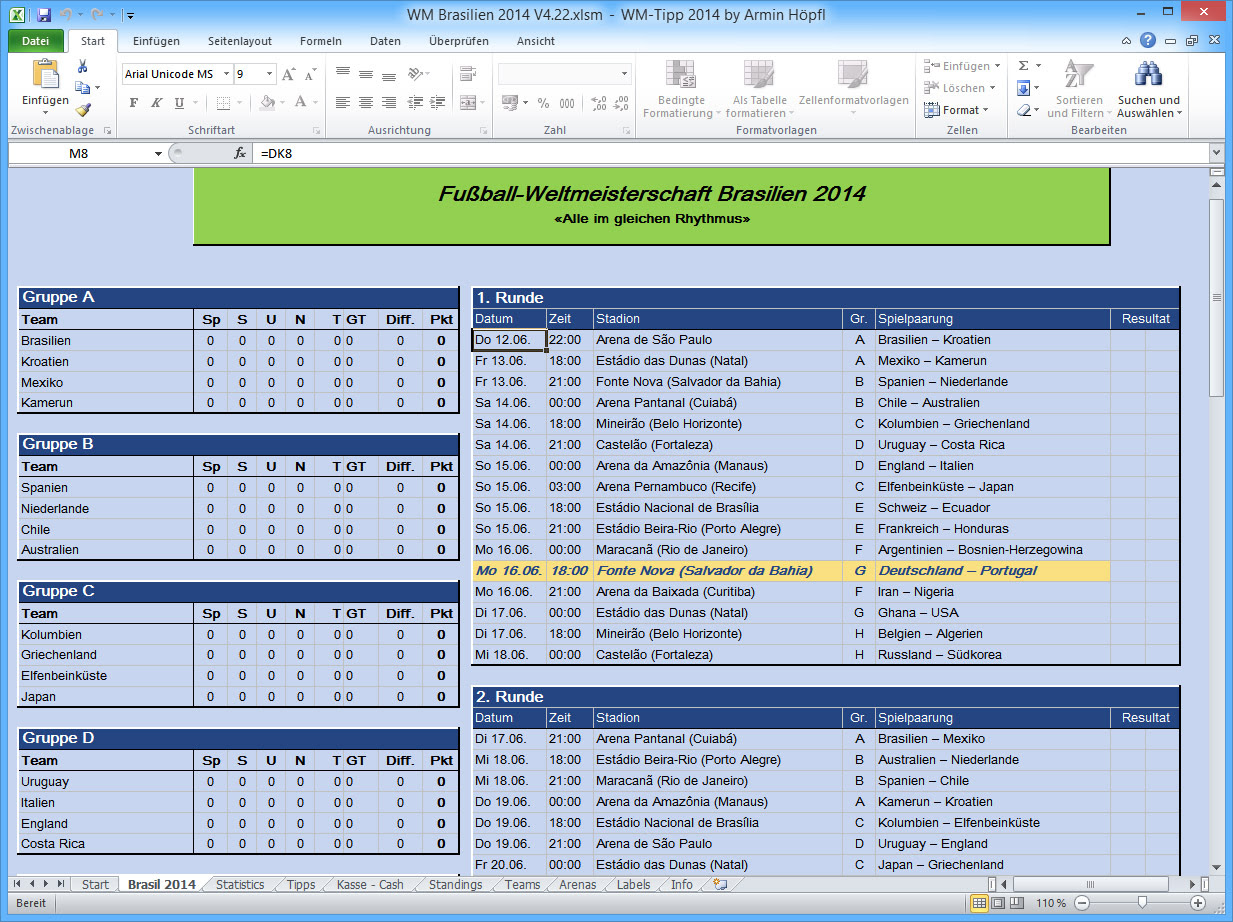Click the Copy icon in Zwischenablage
The height and width of the screenshot is (922, 1233).
click(x=83, y=88)
